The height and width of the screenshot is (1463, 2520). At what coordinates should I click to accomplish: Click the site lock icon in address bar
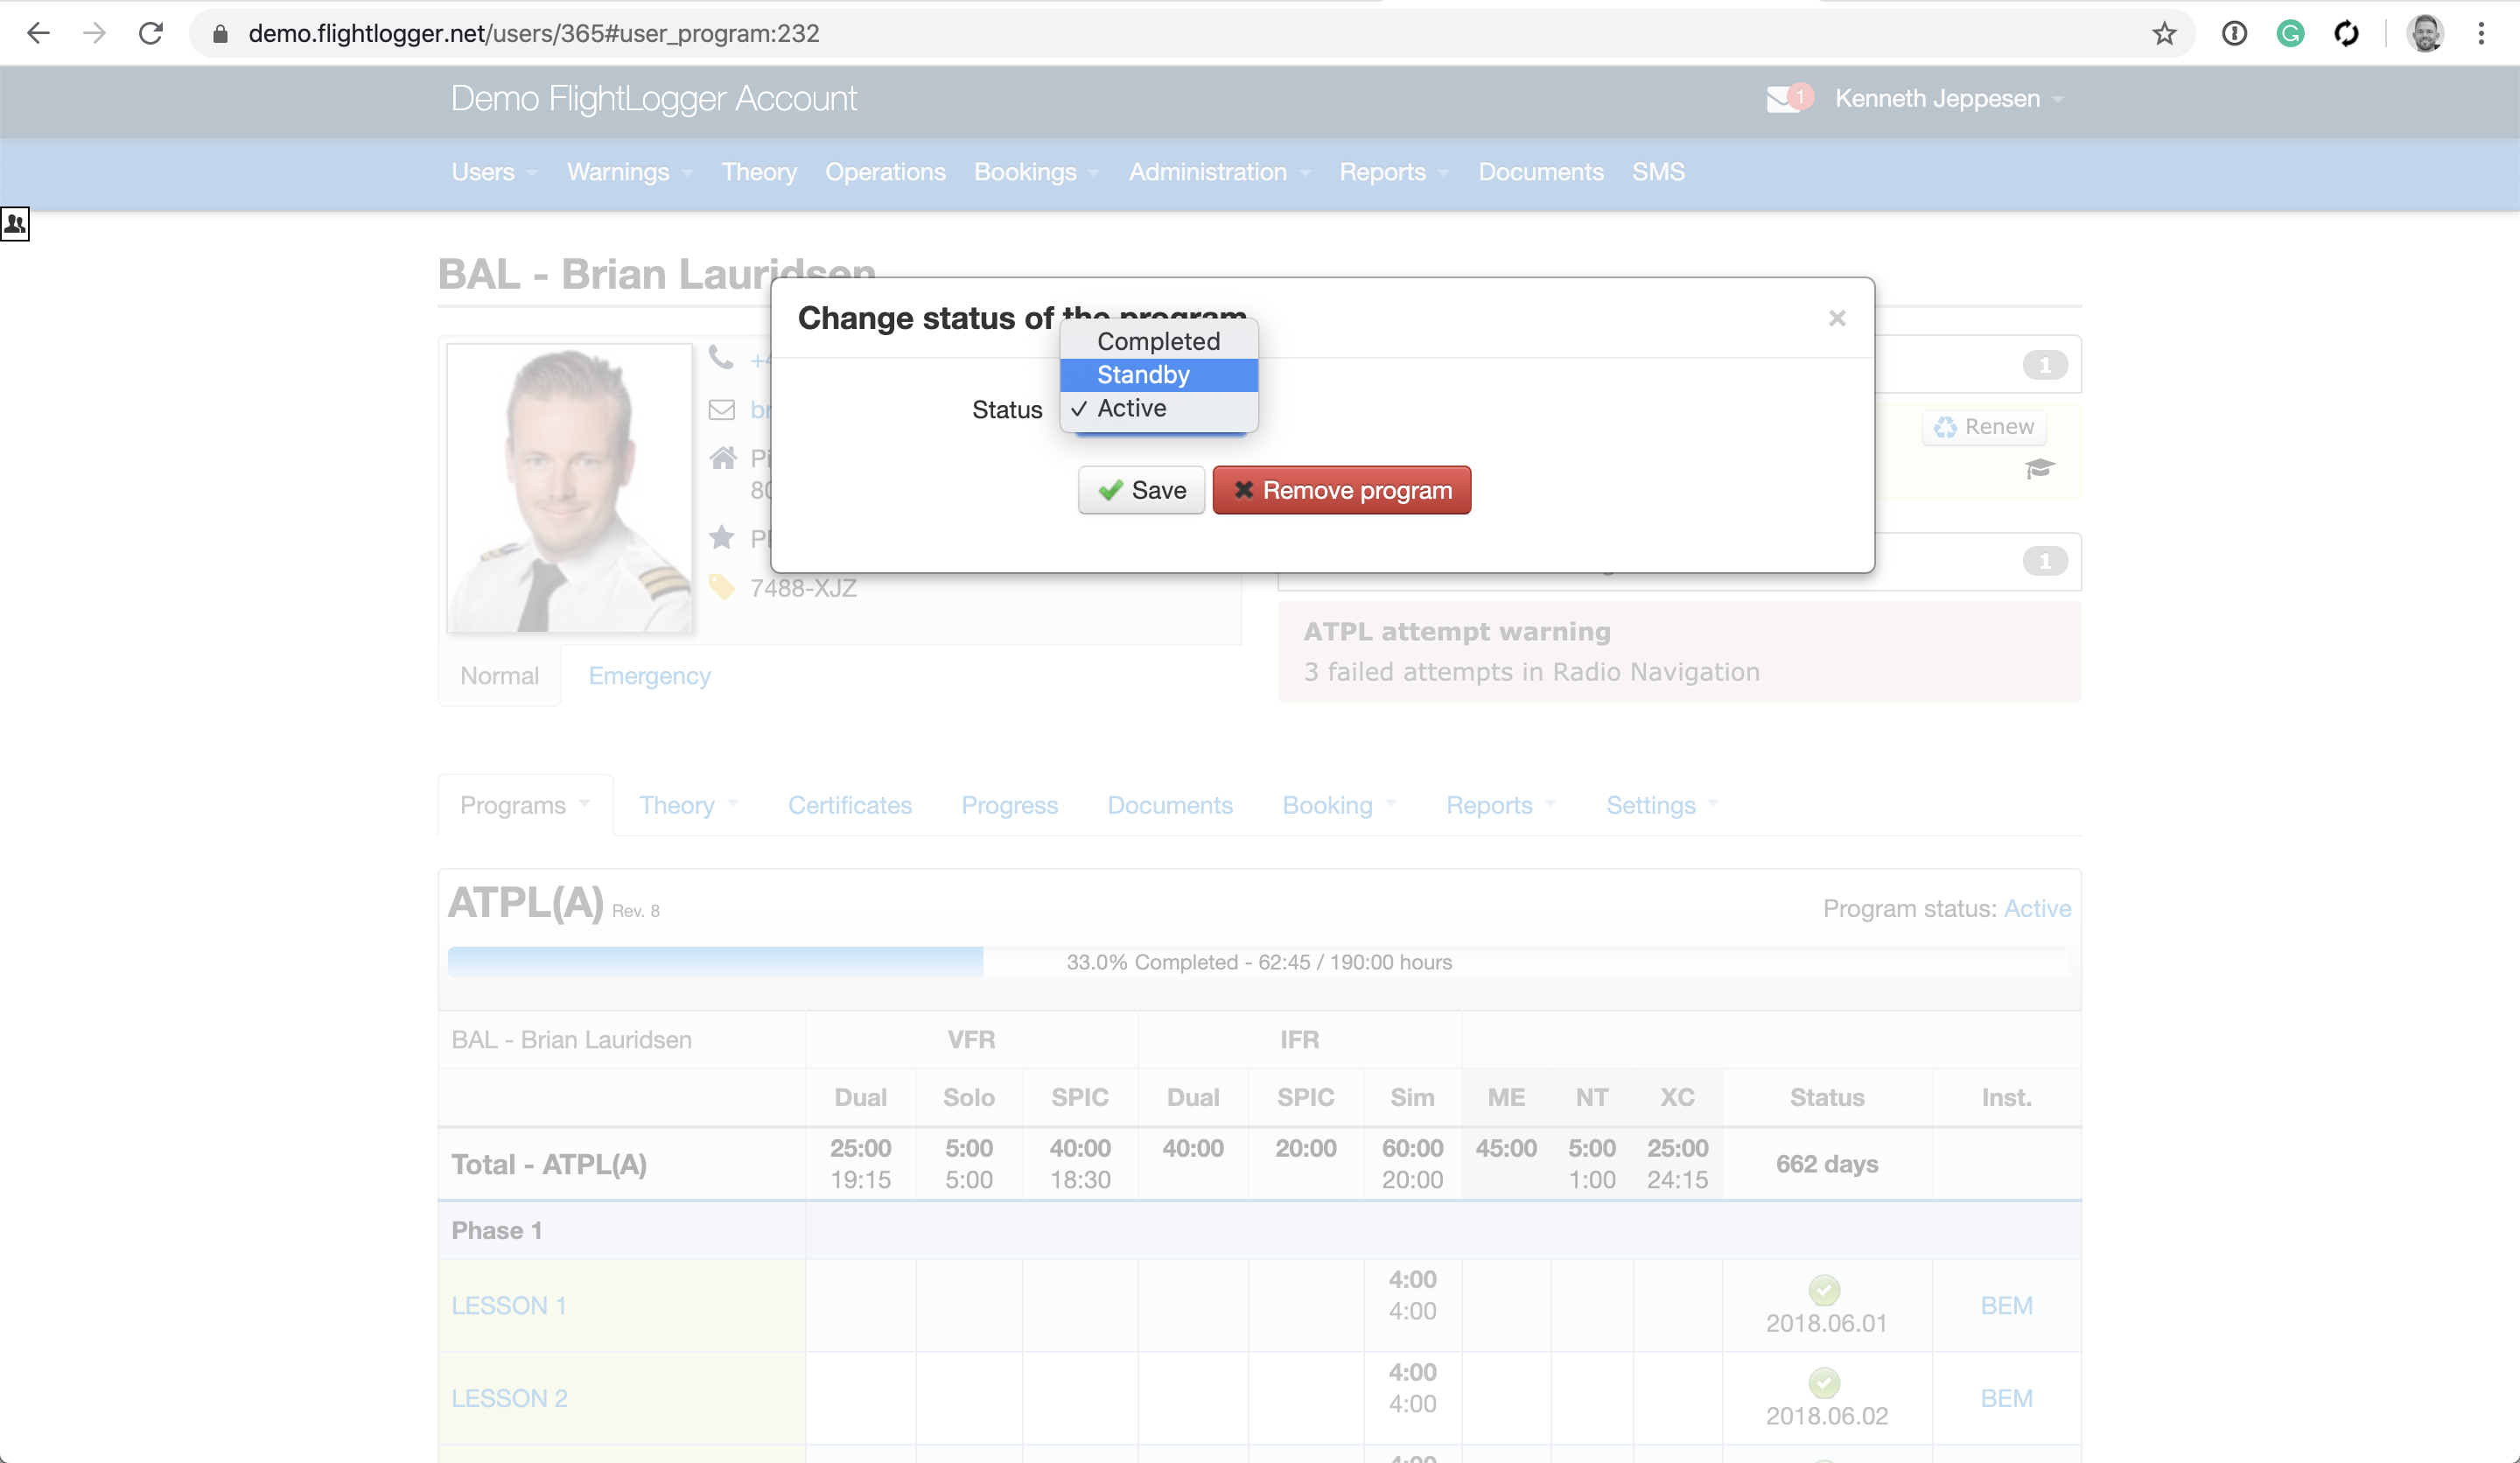click(x=221, y=34)
